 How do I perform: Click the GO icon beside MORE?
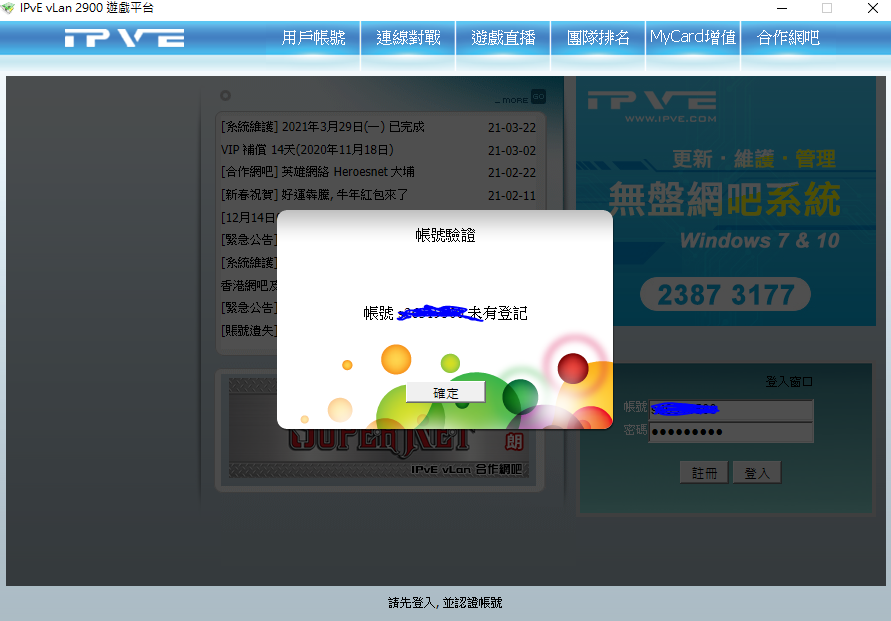[x=538, y=97]
